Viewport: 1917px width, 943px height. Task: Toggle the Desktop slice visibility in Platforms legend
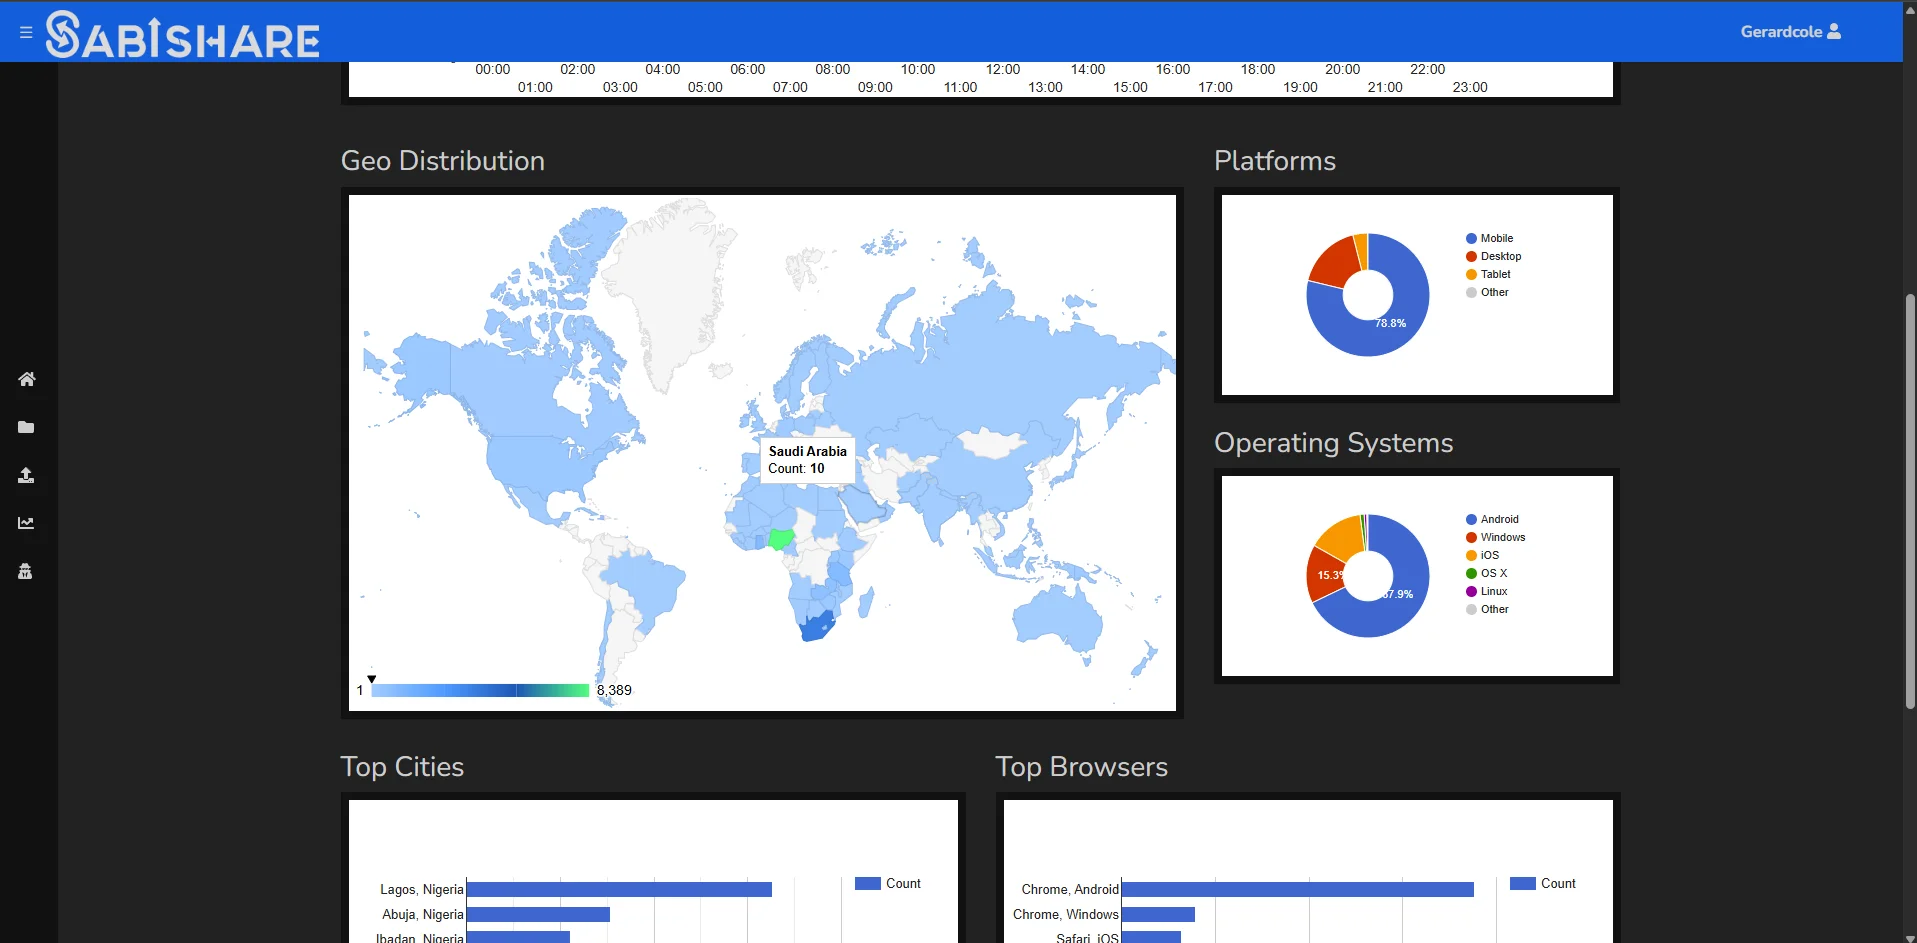coord(1494,256)
